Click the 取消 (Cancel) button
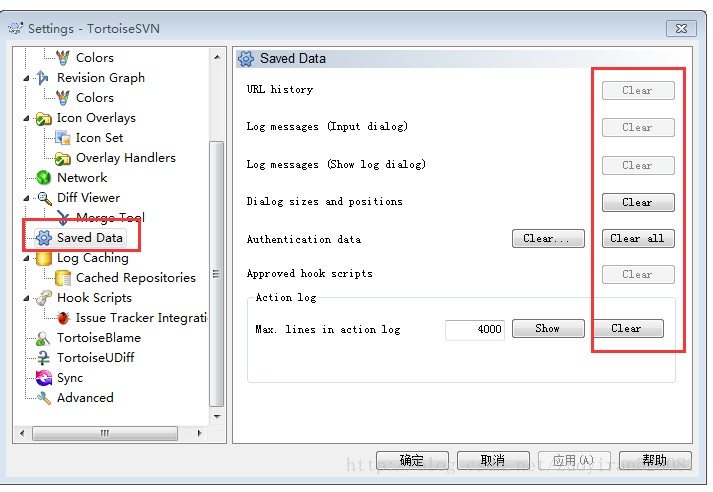Viewport: 713px width, 492px height. [x=493, y=461]
